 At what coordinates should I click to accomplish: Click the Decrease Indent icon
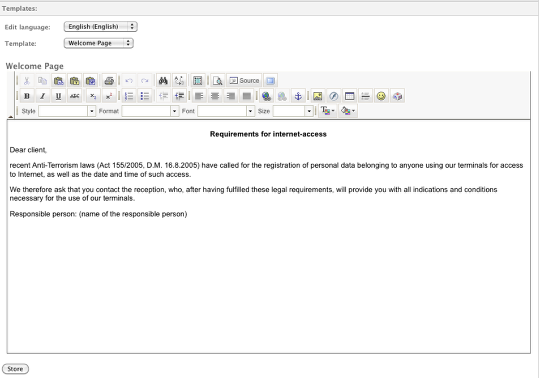coord(163,96)
